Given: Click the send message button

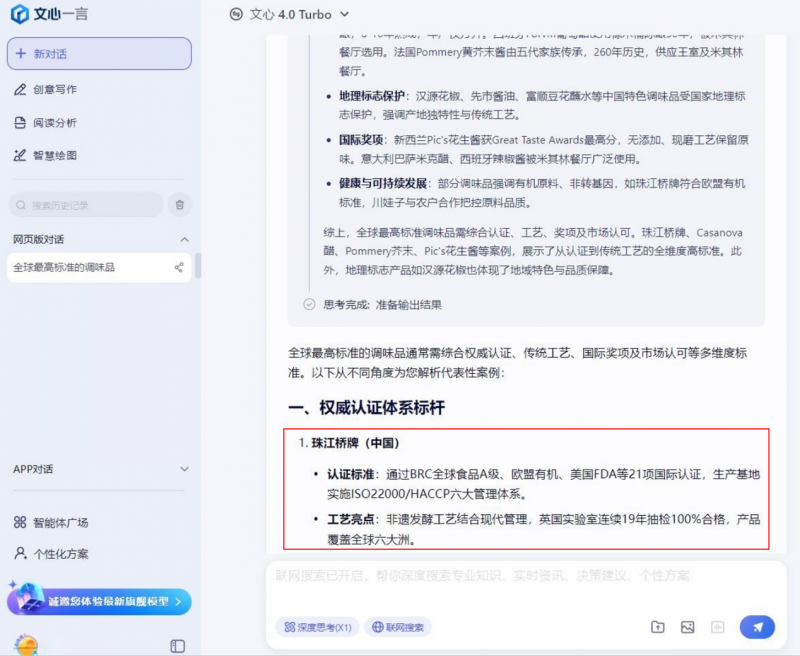Looking at the screenshot, I should click(757, 627).
